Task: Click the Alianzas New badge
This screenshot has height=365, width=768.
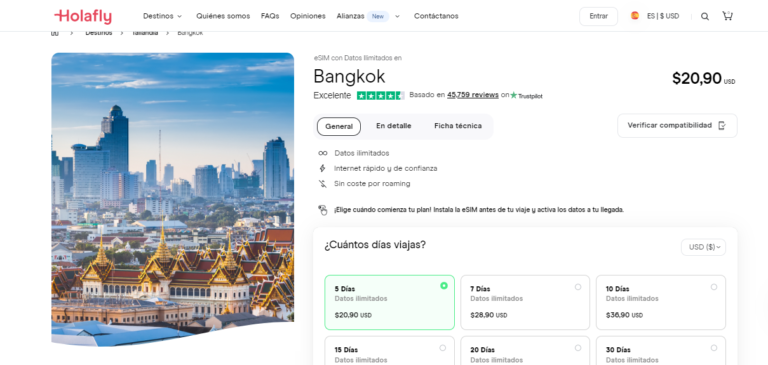Action: pos(378,16)
